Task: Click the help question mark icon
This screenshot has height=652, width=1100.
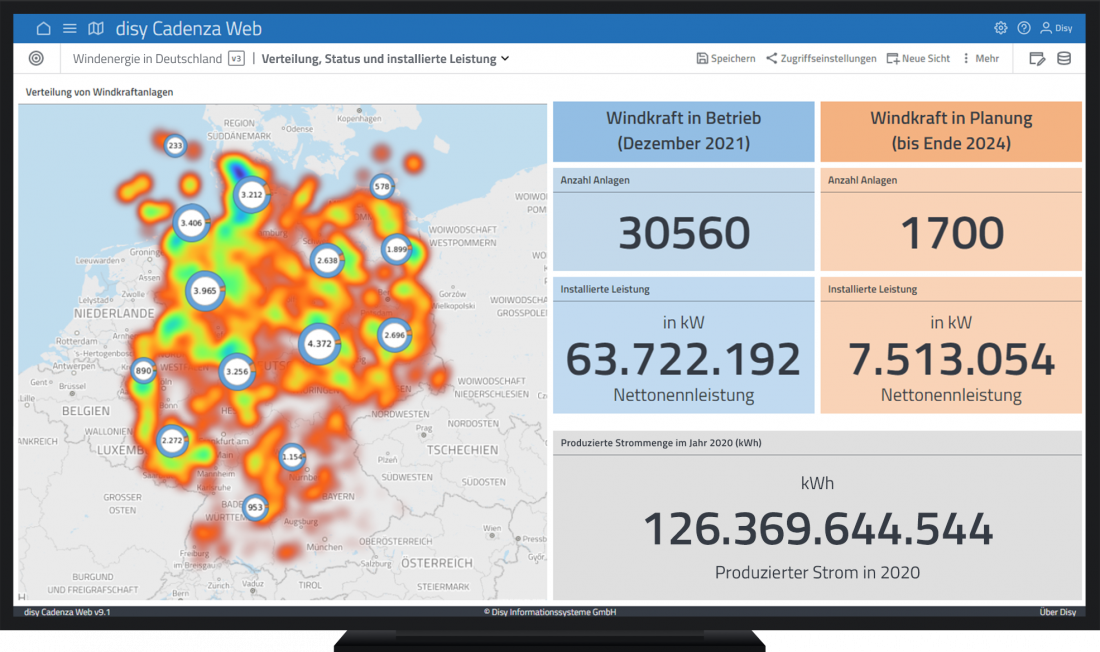Action: (1024, 29)
